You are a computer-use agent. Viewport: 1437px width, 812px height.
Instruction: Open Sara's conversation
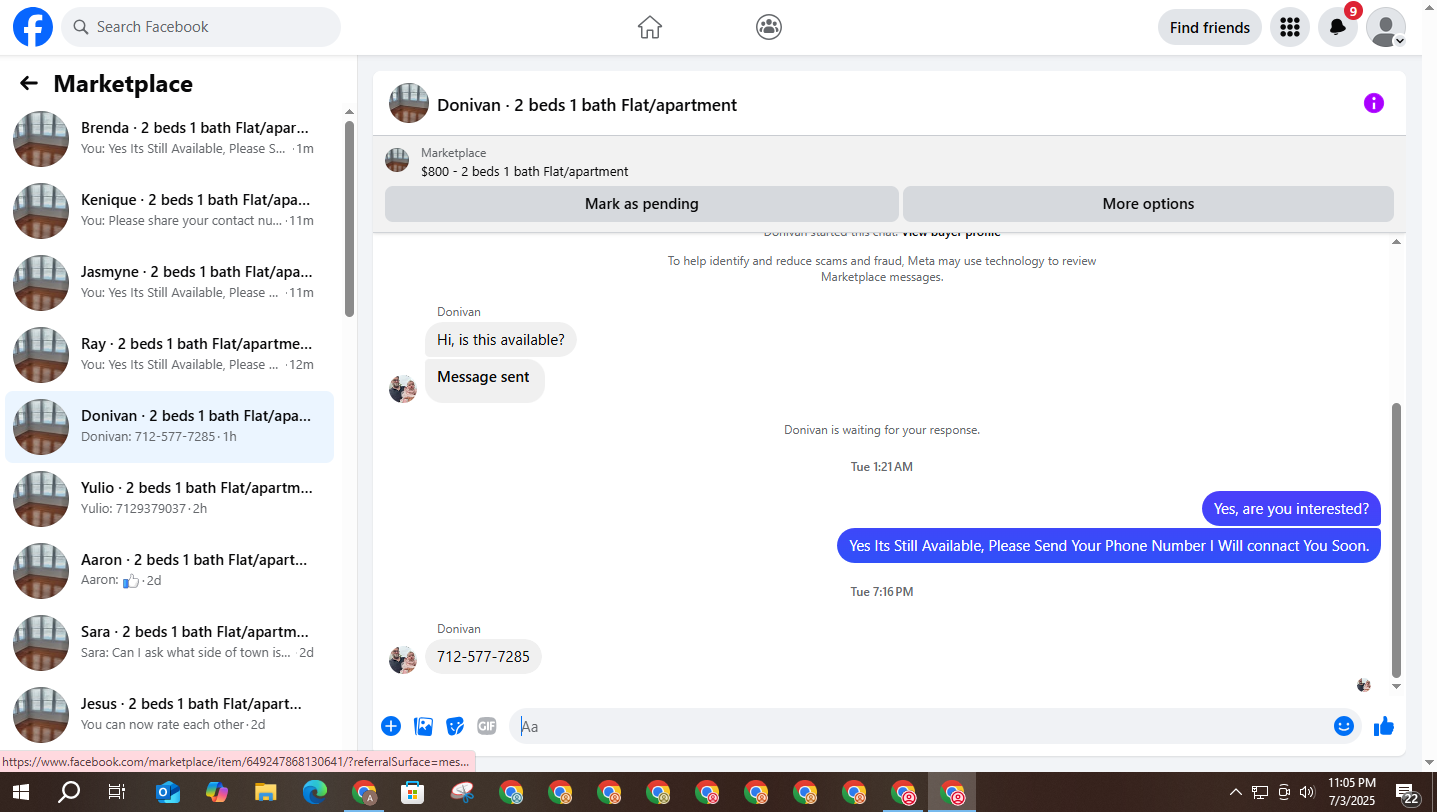[170, 643]
